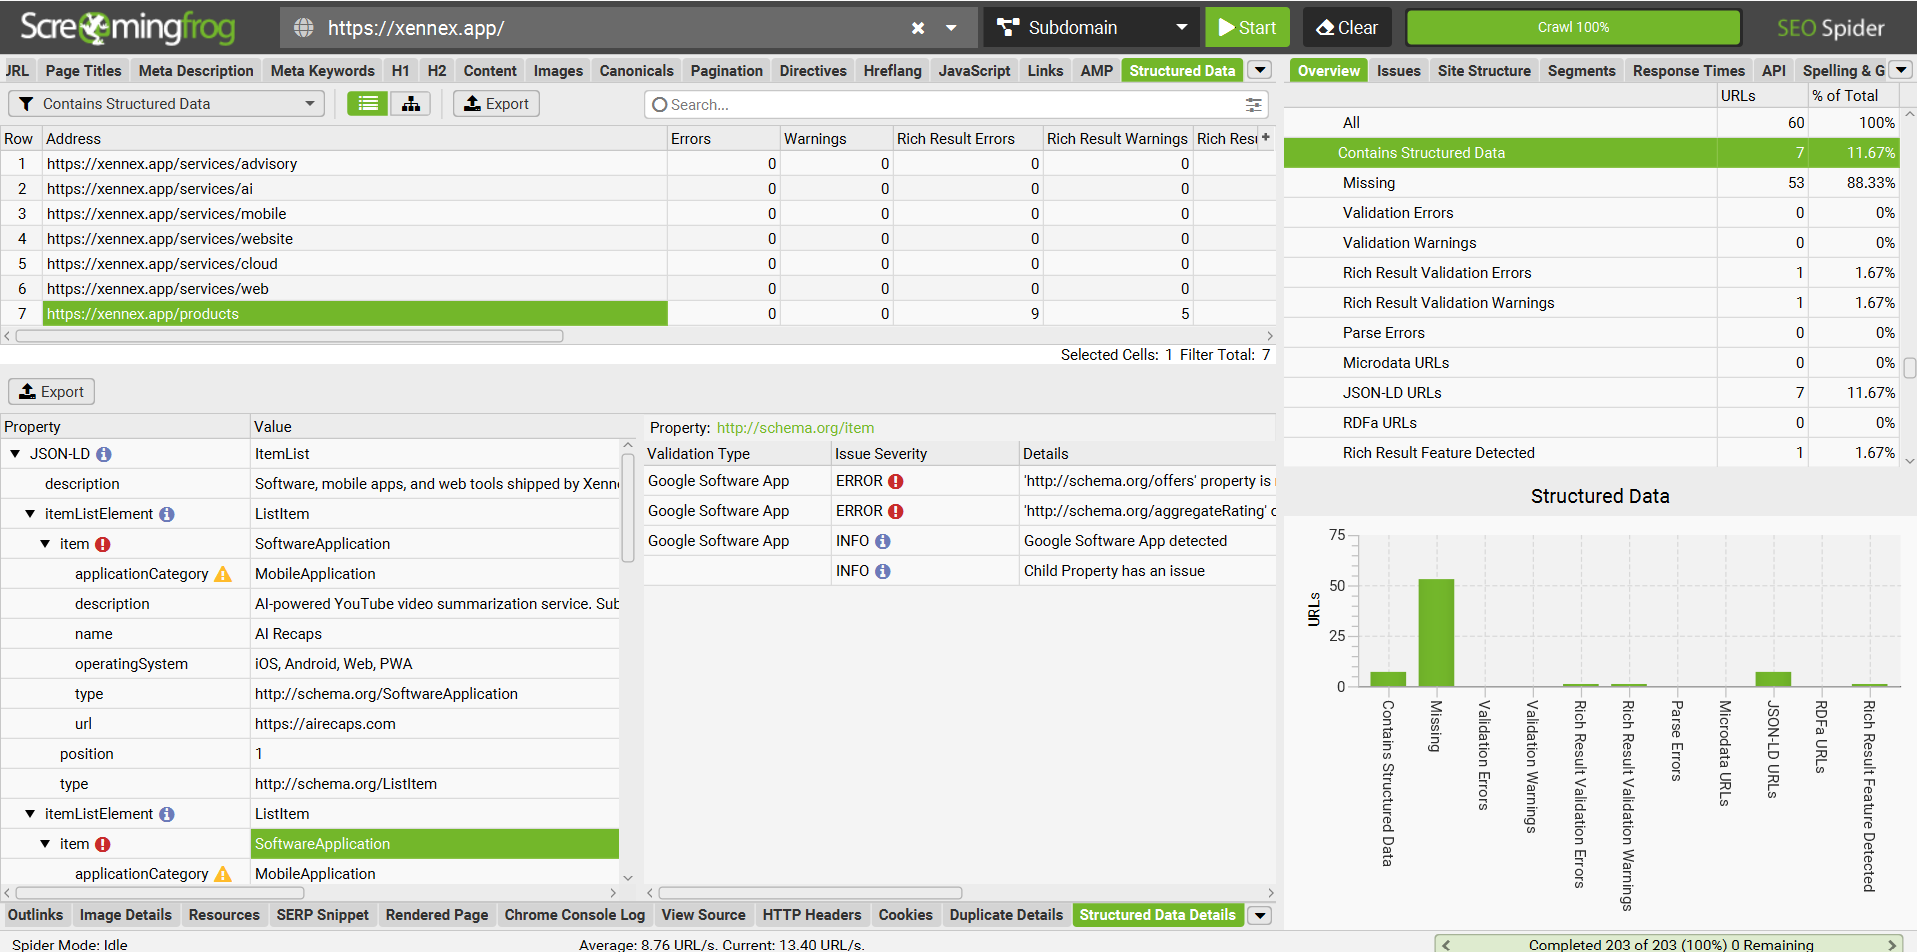This screenshot has height=952, width=1917.
Task: Open the SERP Snippet bottom tab
Action: pyautogui.click(x=322, y=915)
